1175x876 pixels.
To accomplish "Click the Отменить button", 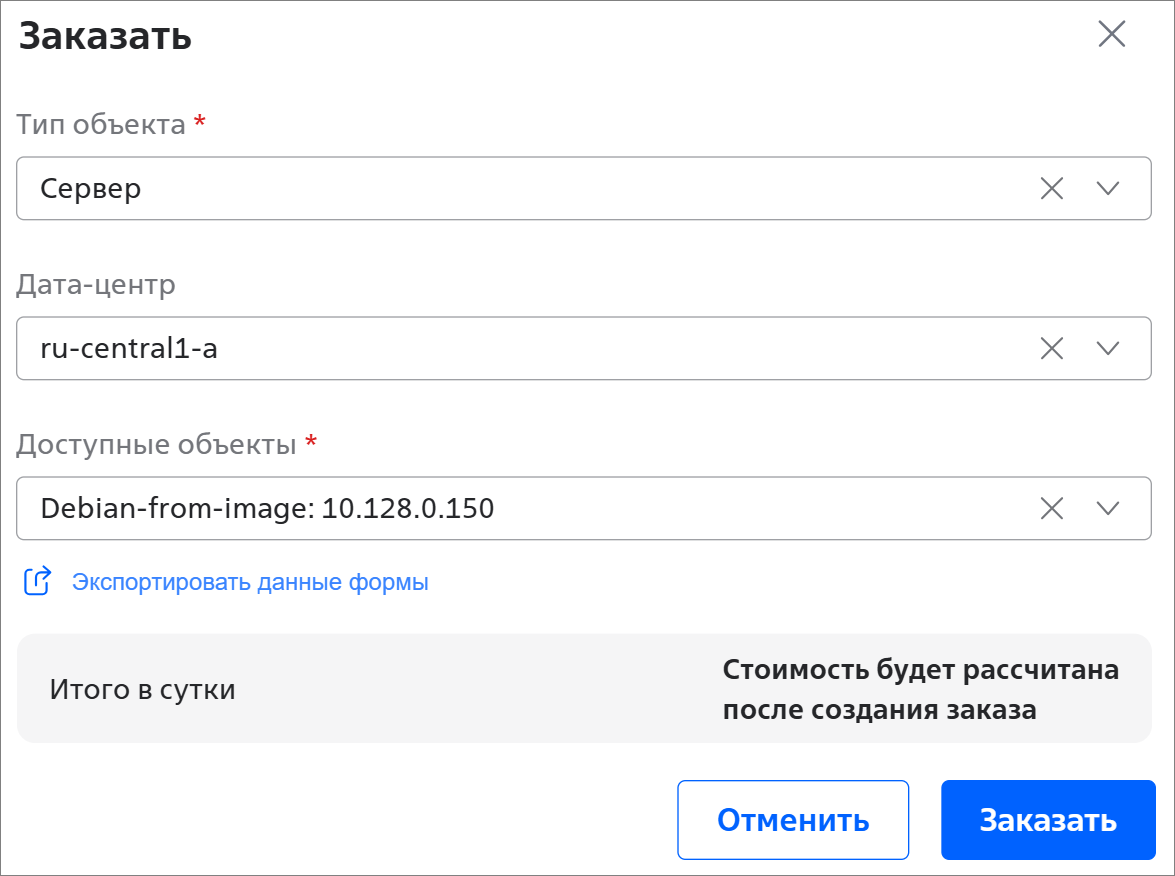I will pos(793,820).
